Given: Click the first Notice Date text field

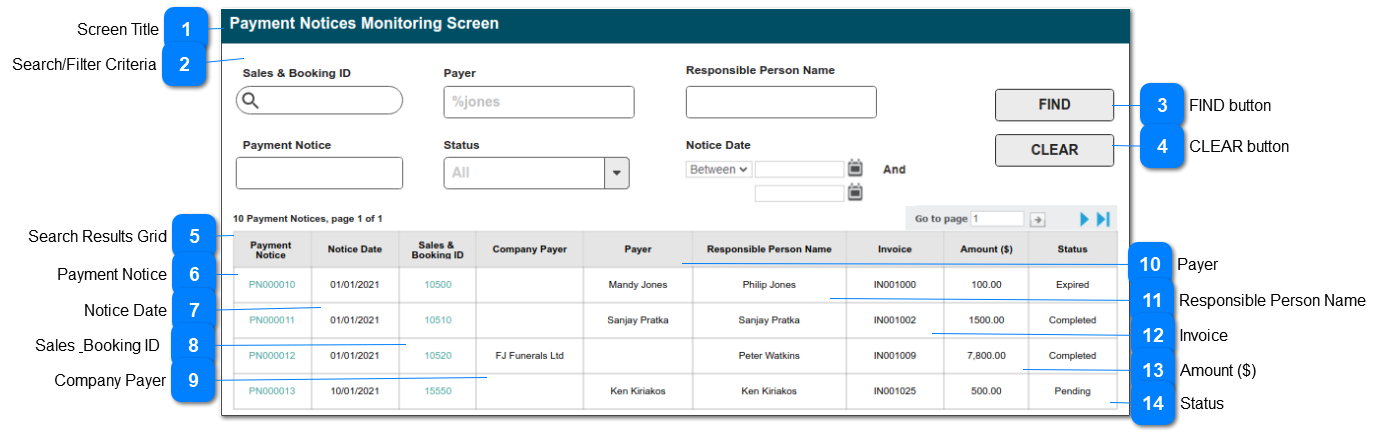Looking at the screenshot, I should 799,169.
